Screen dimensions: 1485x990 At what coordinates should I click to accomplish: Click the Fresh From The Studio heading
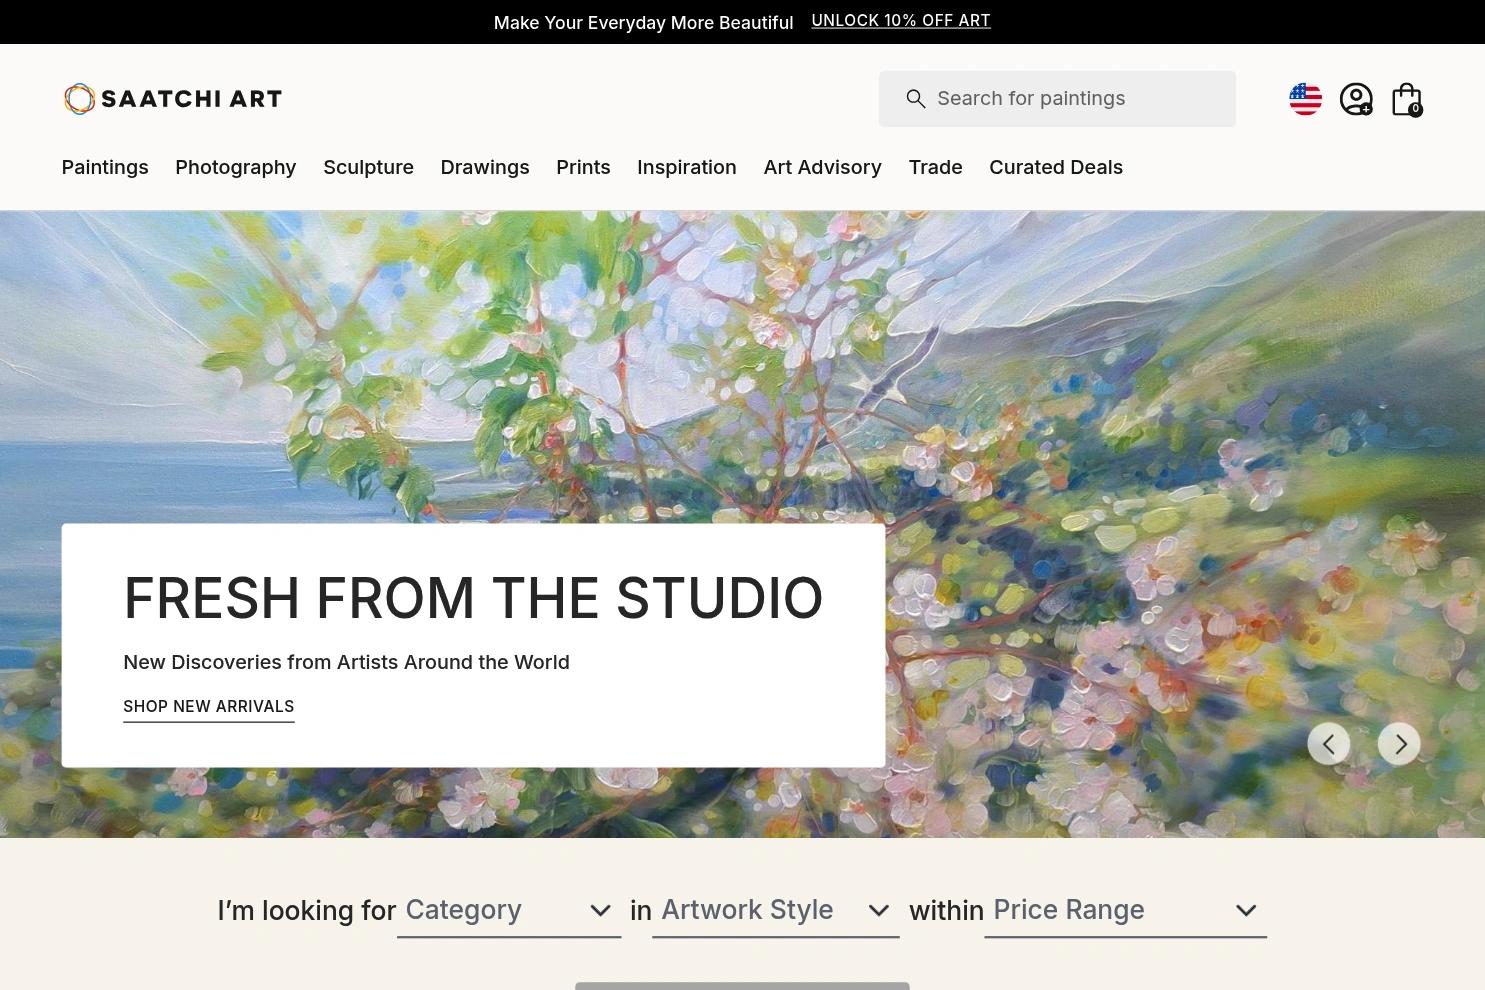(473, 598)
